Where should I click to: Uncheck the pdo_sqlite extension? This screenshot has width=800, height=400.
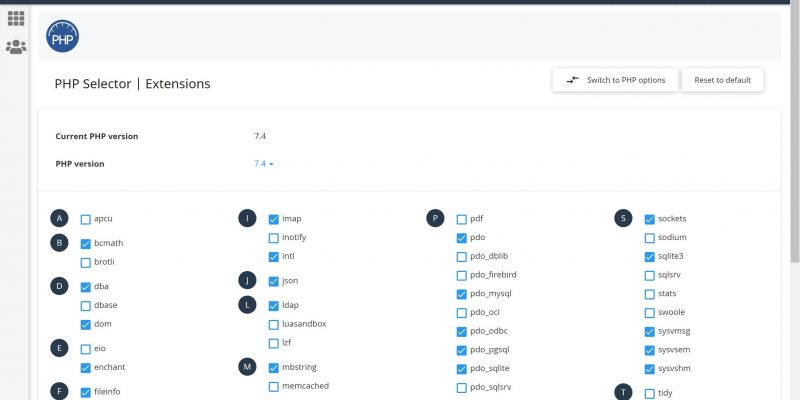(462, 369)
